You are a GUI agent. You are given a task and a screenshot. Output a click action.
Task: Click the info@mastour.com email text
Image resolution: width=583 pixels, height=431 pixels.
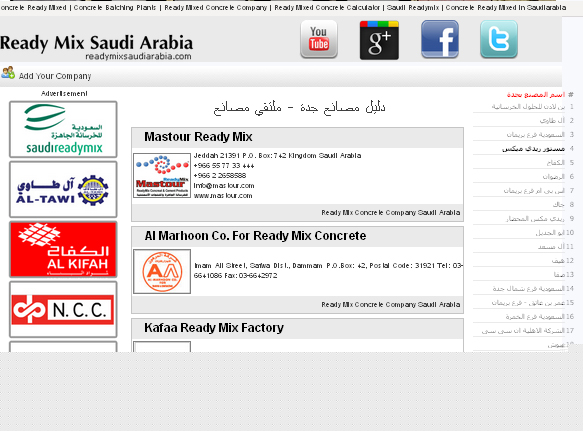(224, 186)
